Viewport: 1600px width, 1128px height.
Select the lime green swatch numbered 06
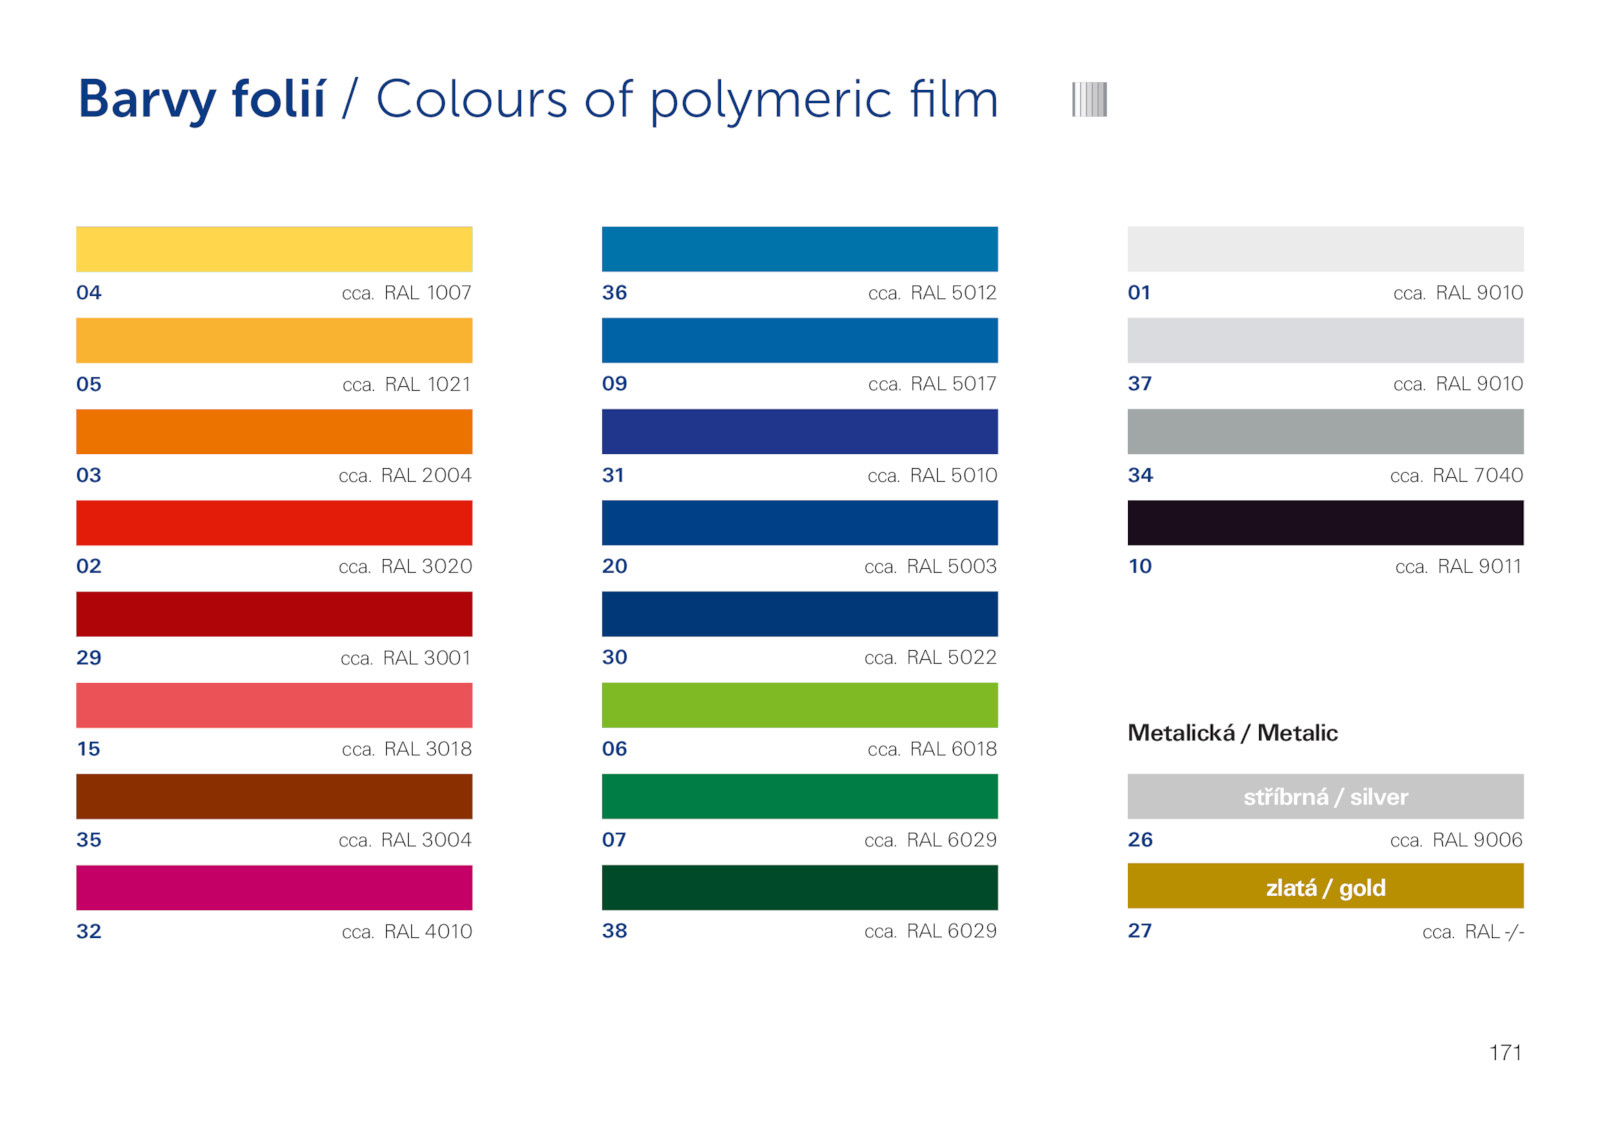click(799, 705)
